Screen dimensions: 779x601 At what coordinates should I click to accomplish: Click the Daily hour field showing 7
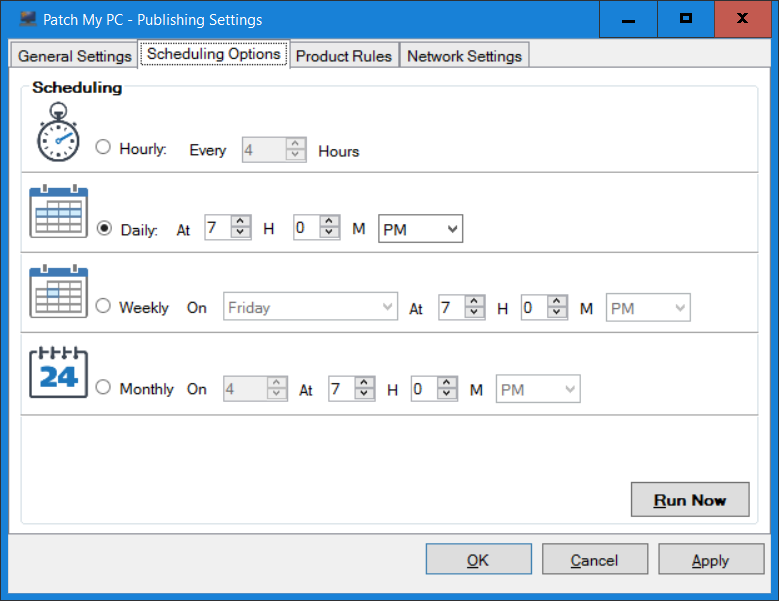218,227
